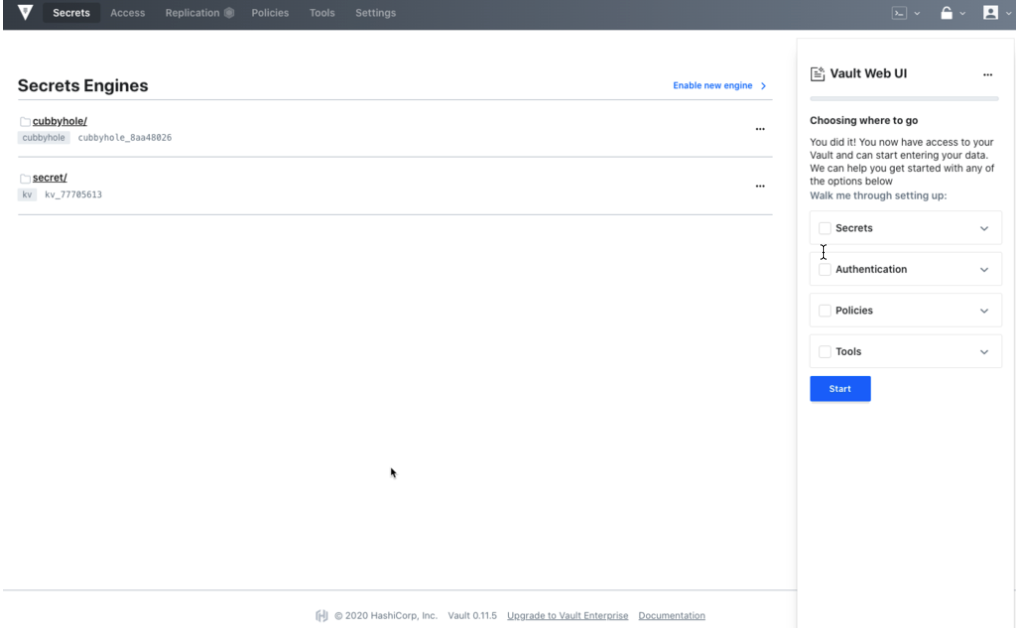The width and height of the screenshot is (1016, 628).
Task: Click the Vault Web UI guide icon
Action: click(x=818, y=74)
